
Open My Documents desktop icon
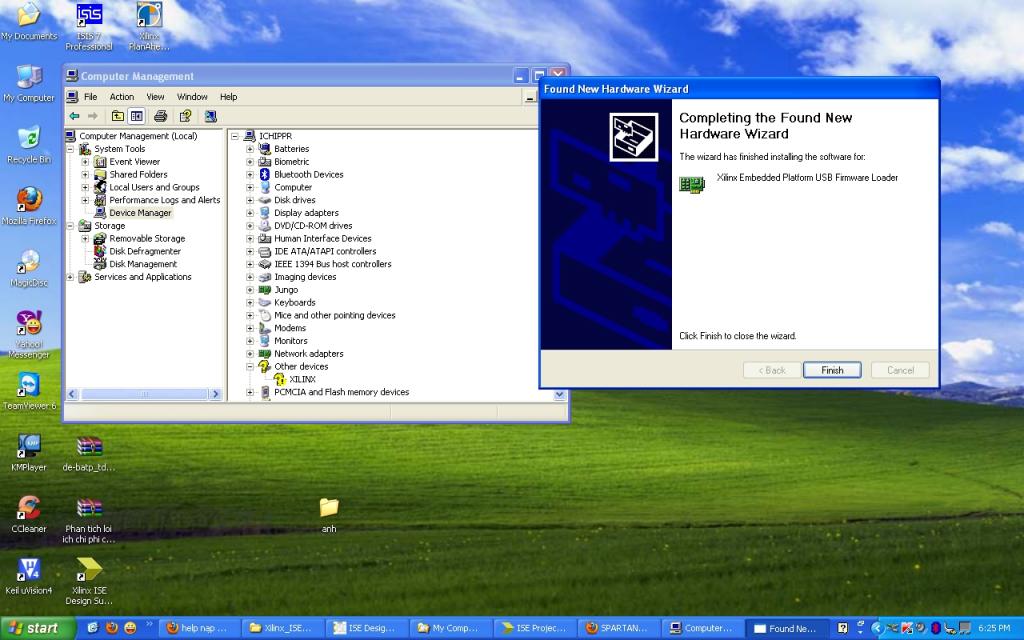pos(29,21)
